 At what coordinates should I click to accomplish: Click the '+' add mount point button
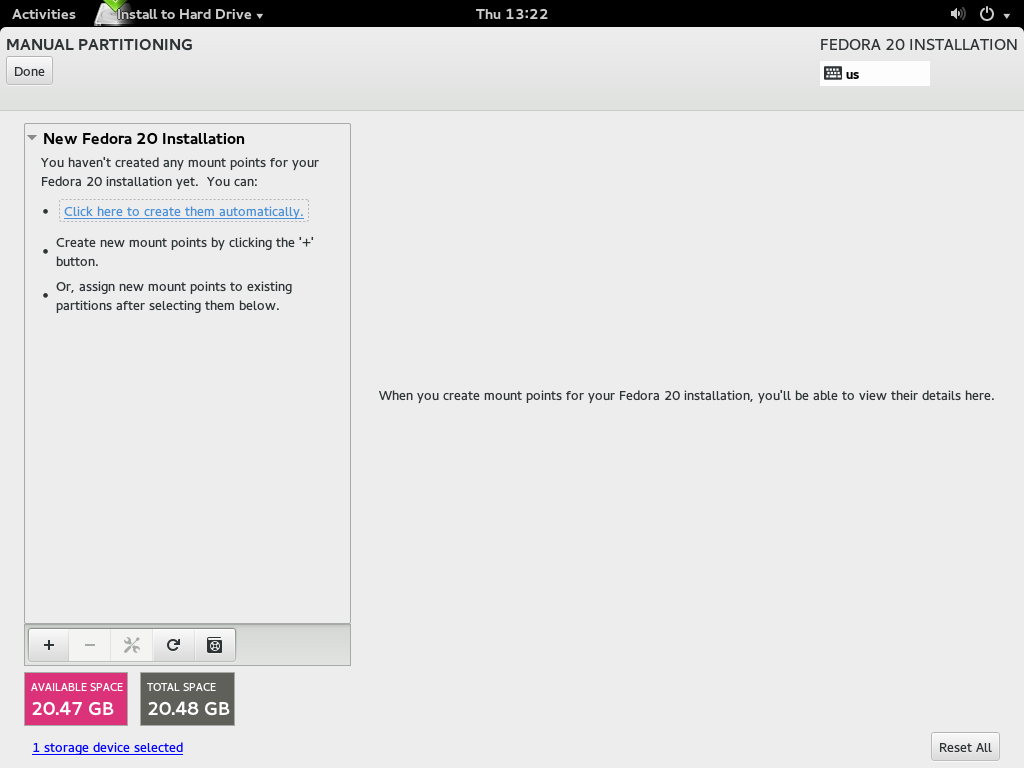point(49,645)
